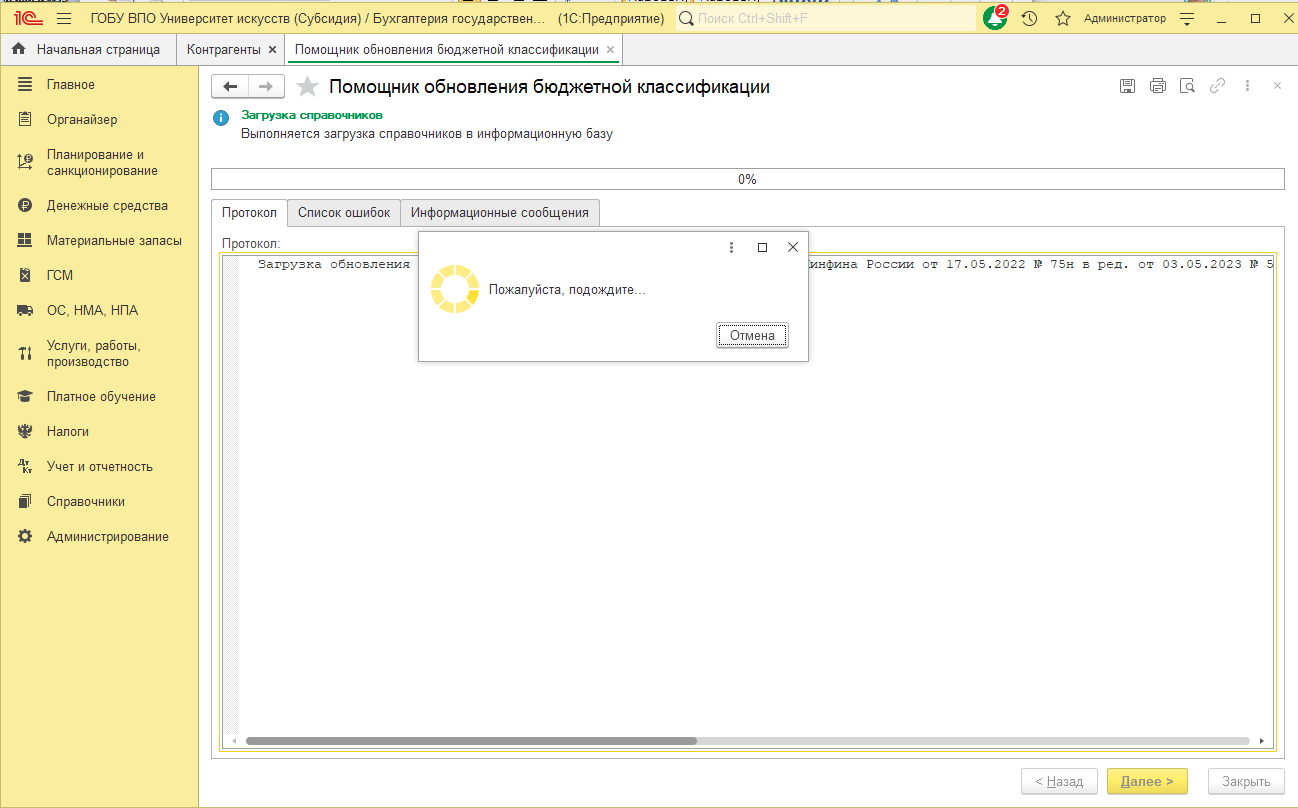Click the Закрыть button

click(1246, 781)
